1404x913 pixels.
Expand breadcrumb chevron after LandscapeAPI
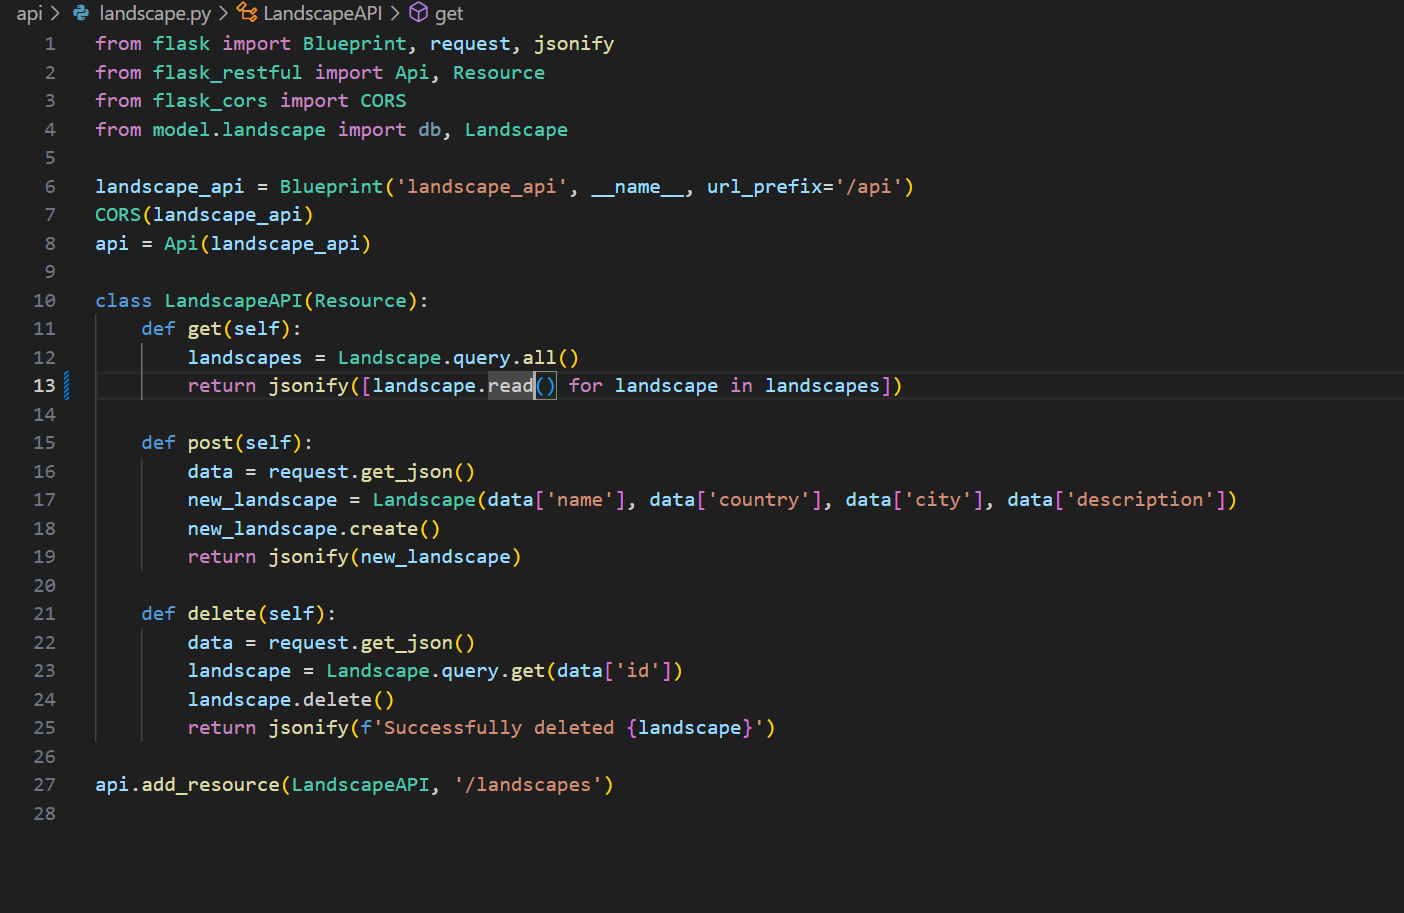(395, 13)
